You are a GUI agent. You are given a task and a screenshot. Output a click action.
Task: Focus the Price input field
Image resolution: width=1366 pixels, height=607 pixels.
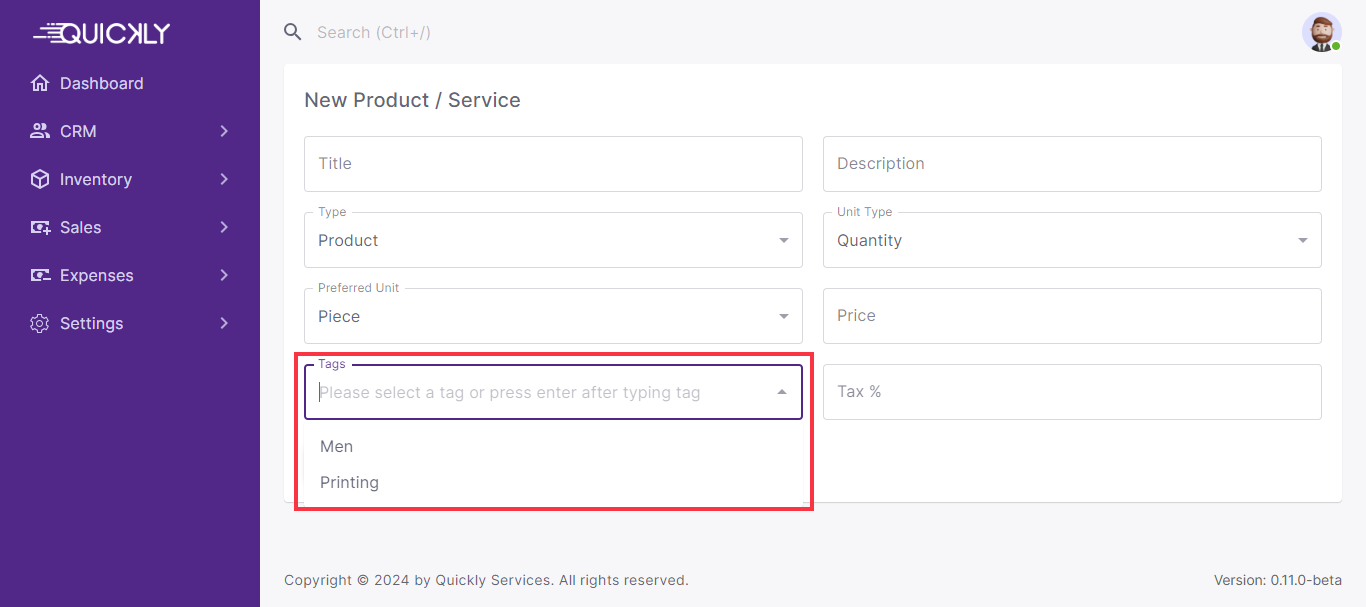click(x=1071, y=316)
